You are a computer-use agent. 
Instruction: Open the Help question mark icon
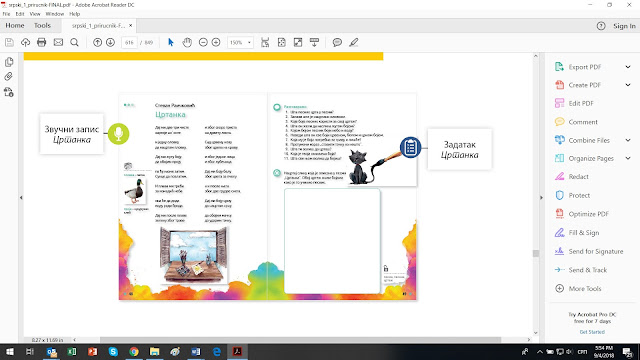click(601, 26)
